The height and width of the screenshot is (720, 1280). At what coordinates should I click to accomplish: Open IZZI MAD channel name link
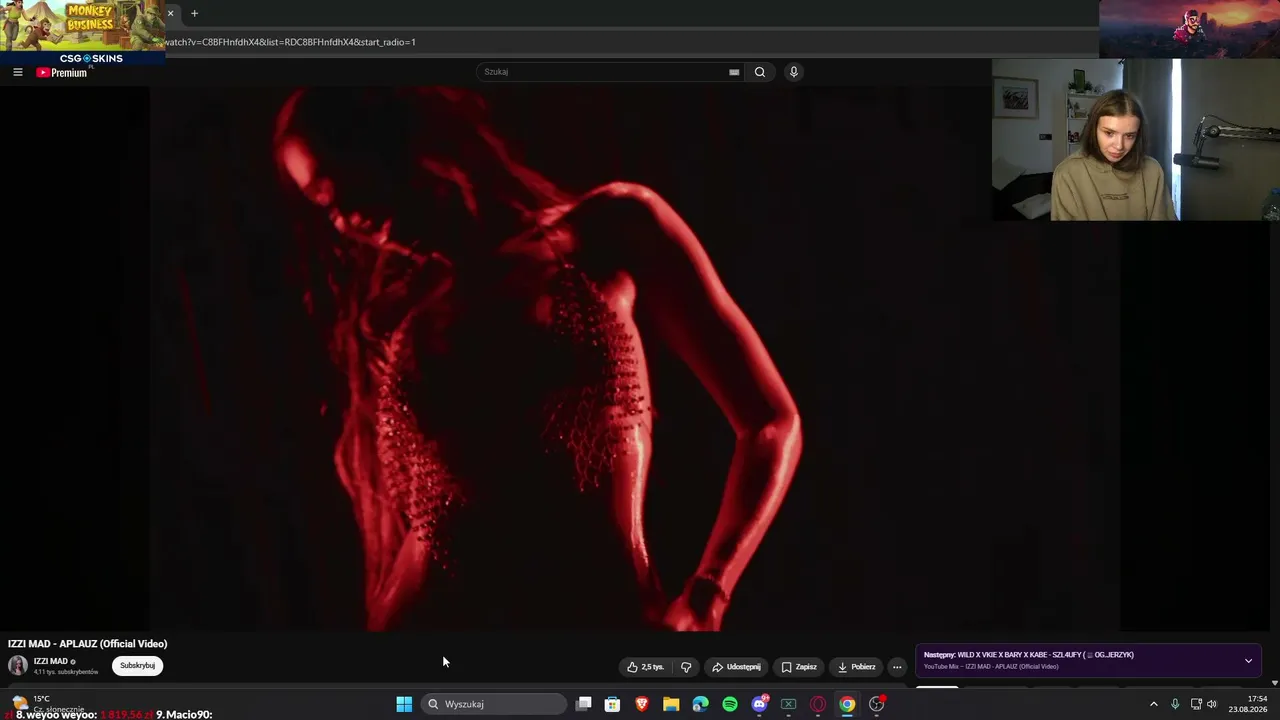[x=51, y=661]
